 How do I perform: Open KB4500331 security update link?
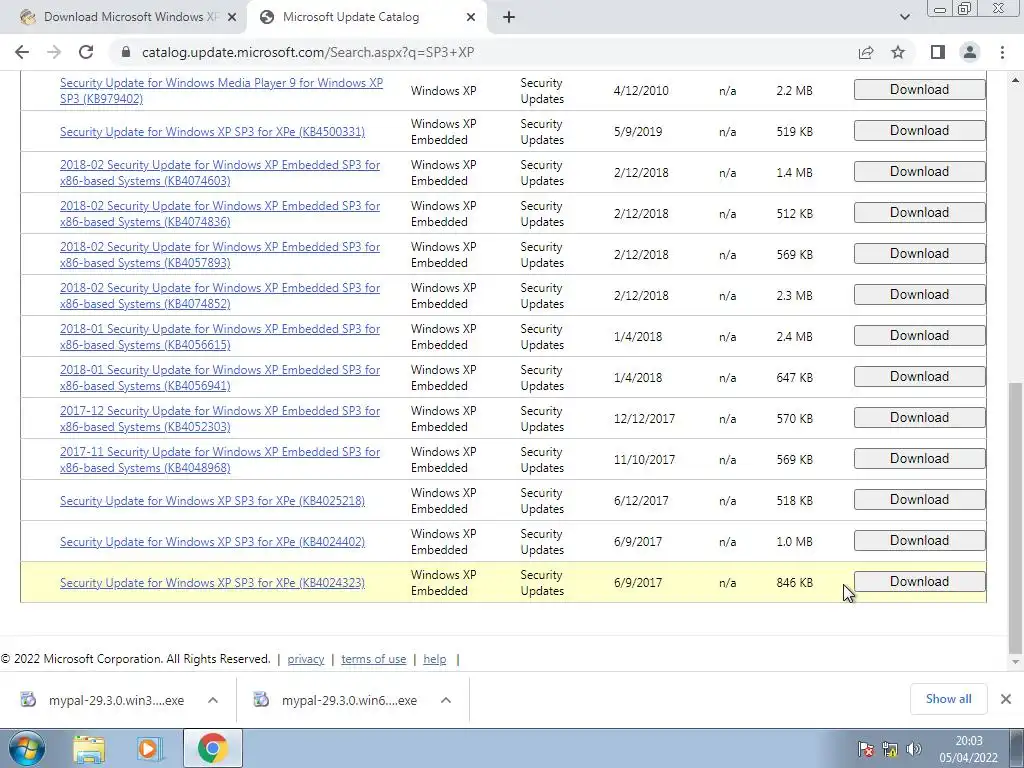(212, 132)
